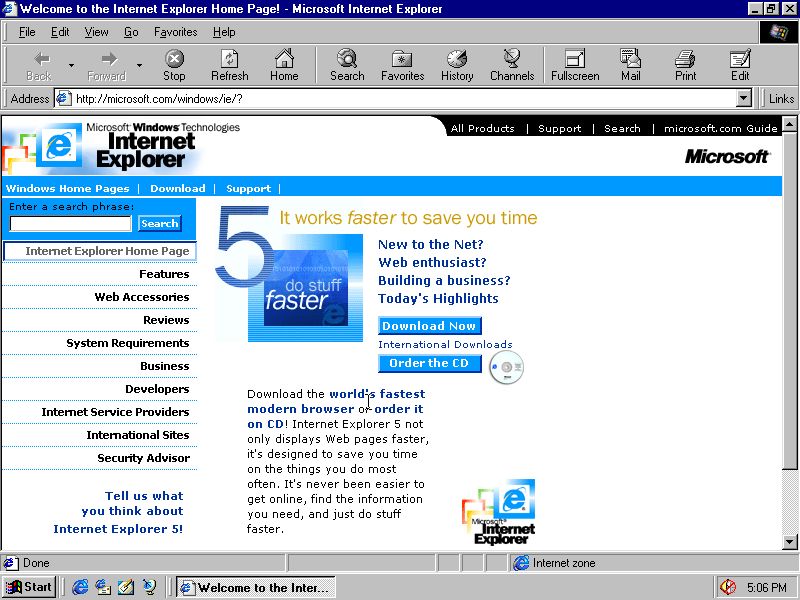Screen dimensions: 800x600
Task: Click the page icon in Address bar
Action: tap(63, 98)
